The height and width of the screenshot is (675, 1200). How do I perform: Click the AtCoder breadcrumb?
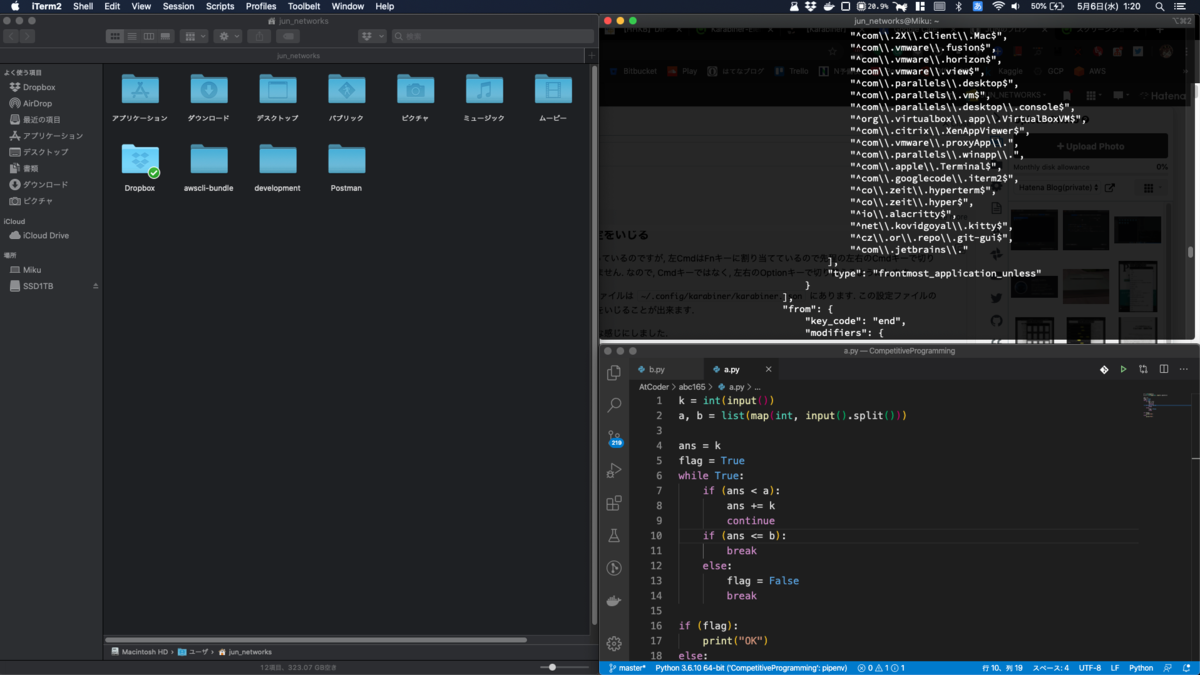point(654,387)
